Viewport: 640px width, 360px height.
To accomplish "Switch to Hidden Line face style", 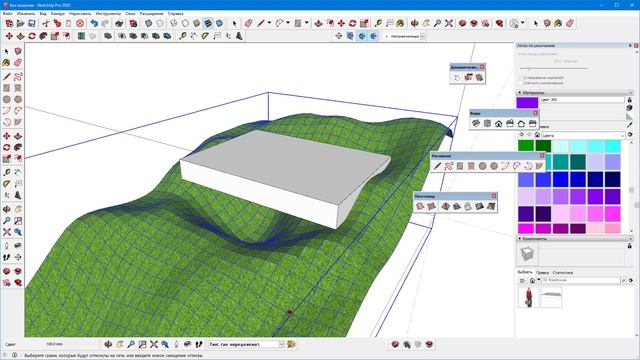I will pyautogui.click(x=185, y=24).
